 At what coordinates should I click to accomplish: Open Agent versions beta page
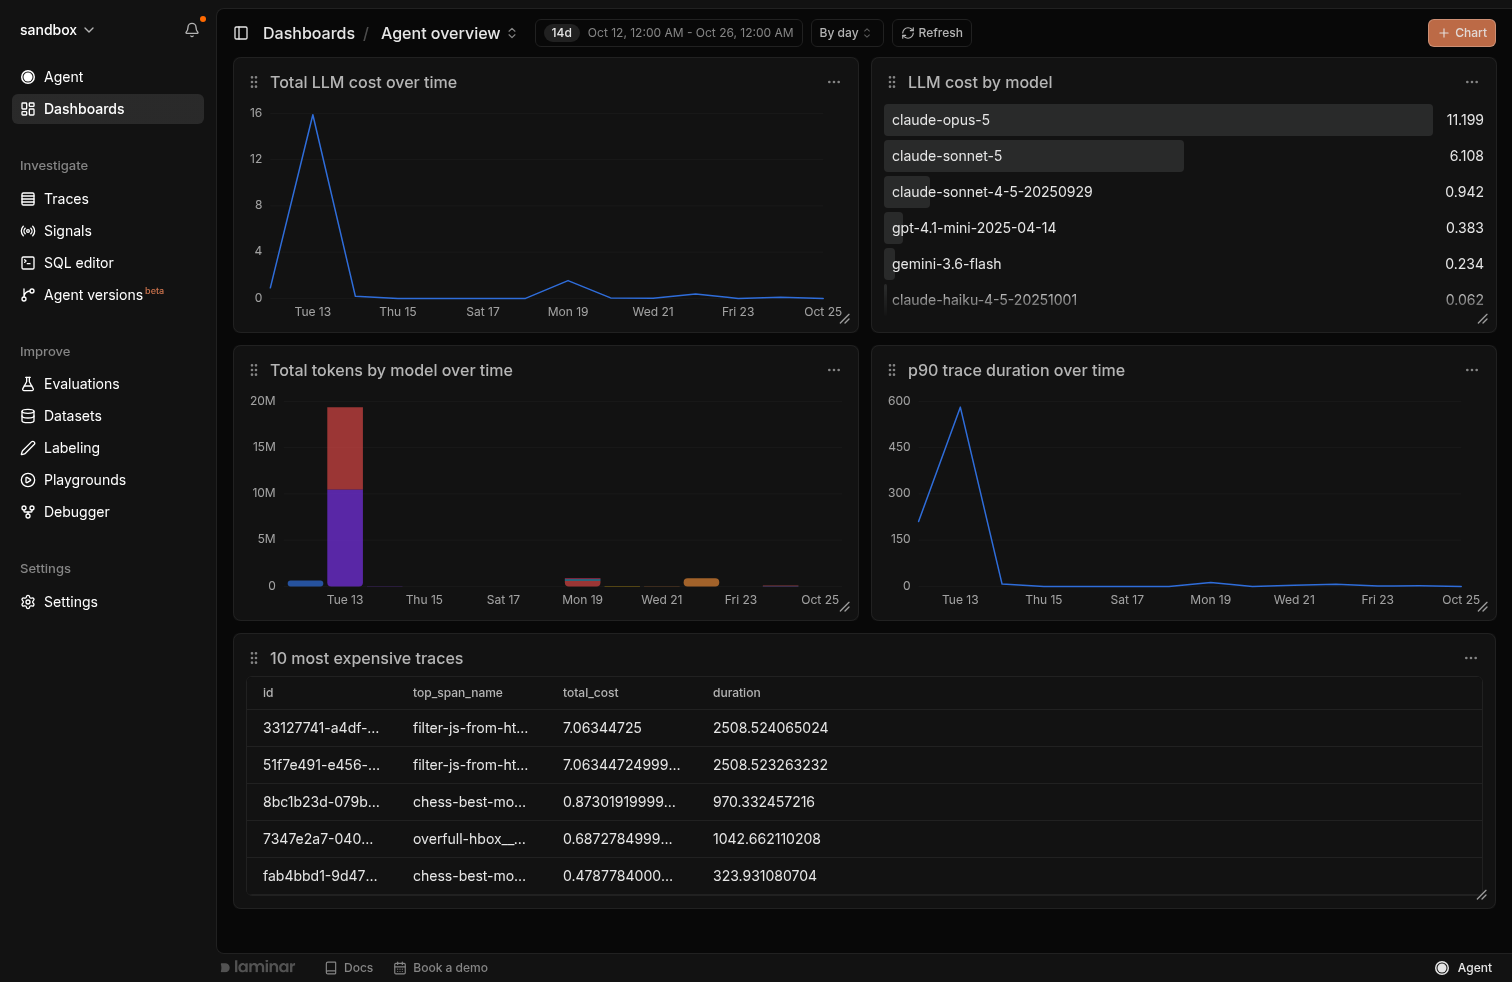[108, 295]
